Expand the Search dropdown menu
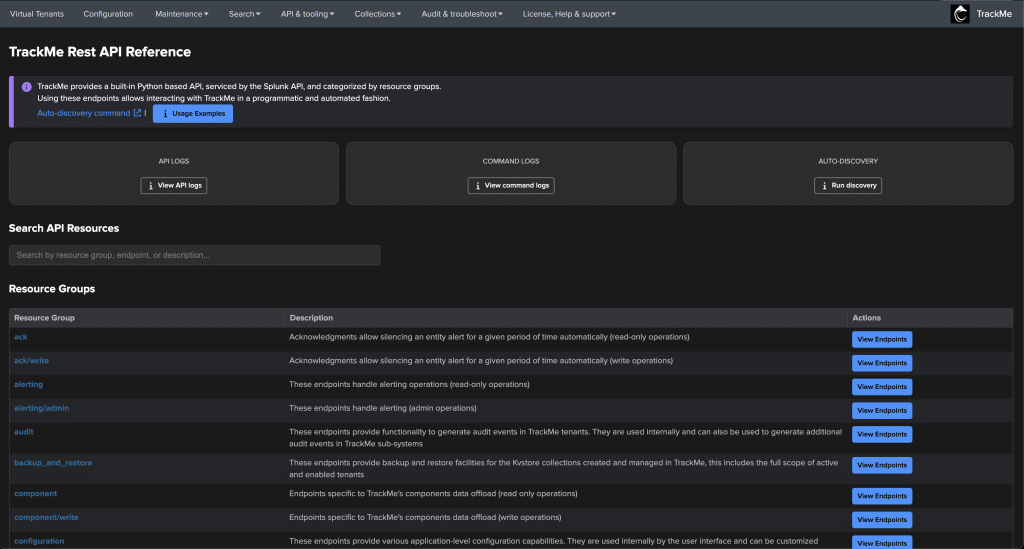The image size is (1024, 549). coord(244,14)
